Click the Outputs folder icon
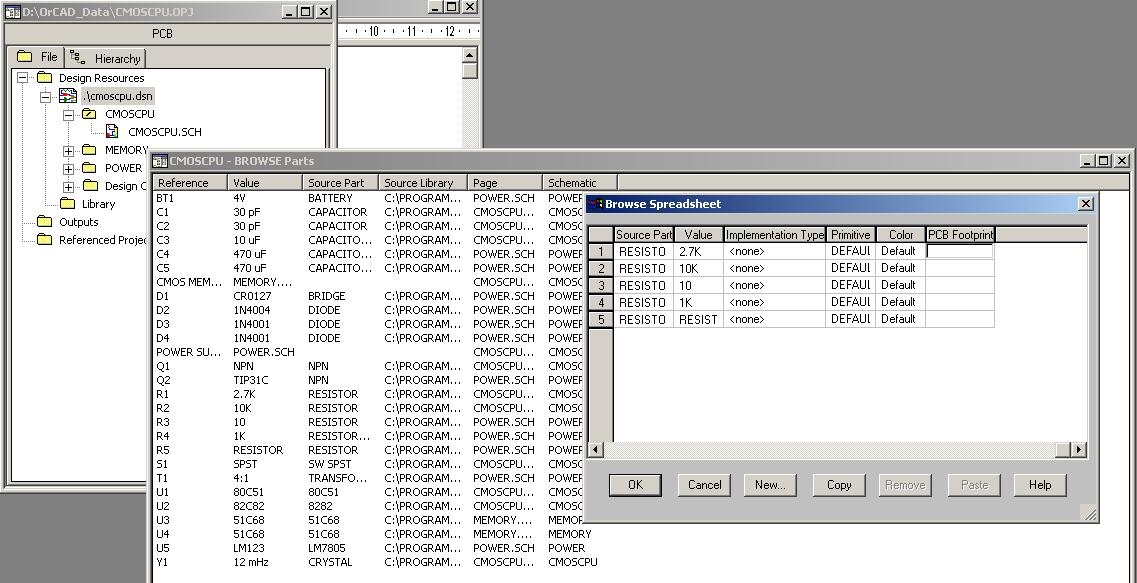1137x583 pixels. 45,222
